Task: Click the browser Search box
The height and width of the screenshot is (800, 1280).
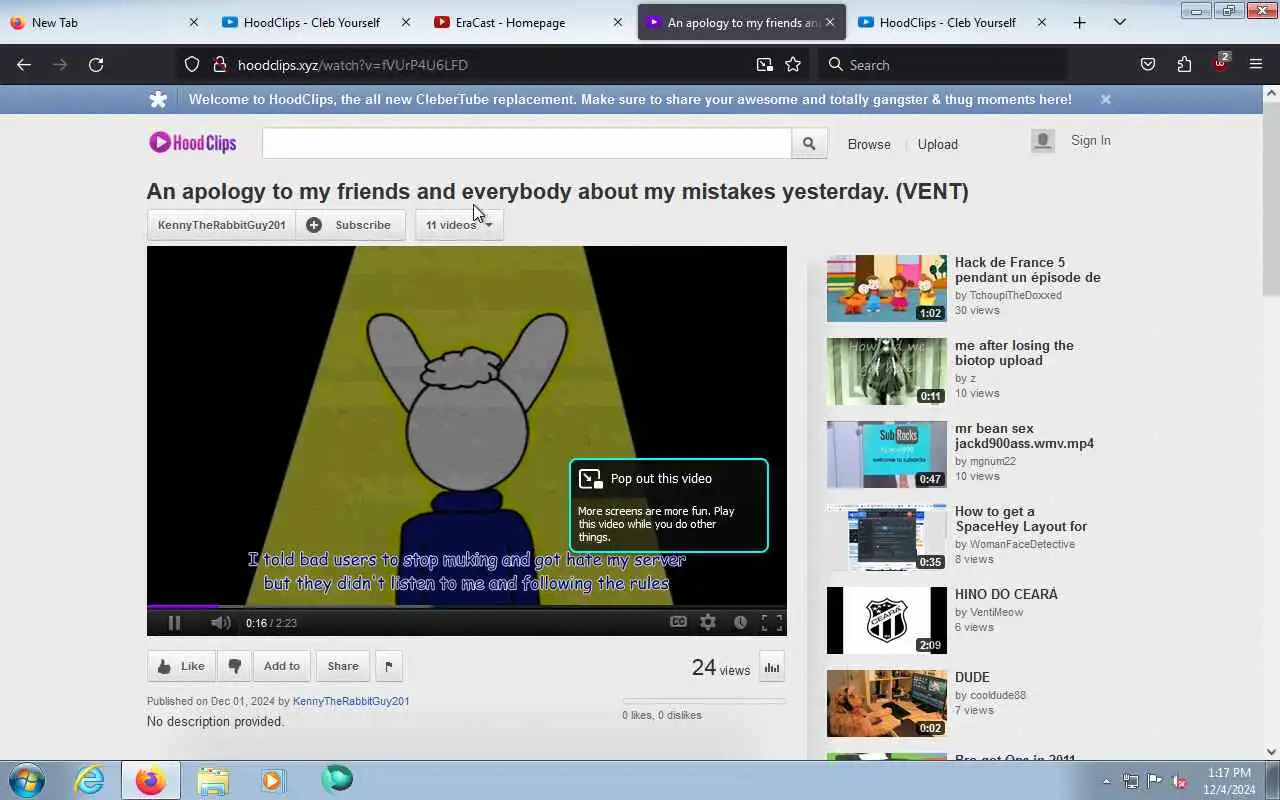Action: coord(943,64)
